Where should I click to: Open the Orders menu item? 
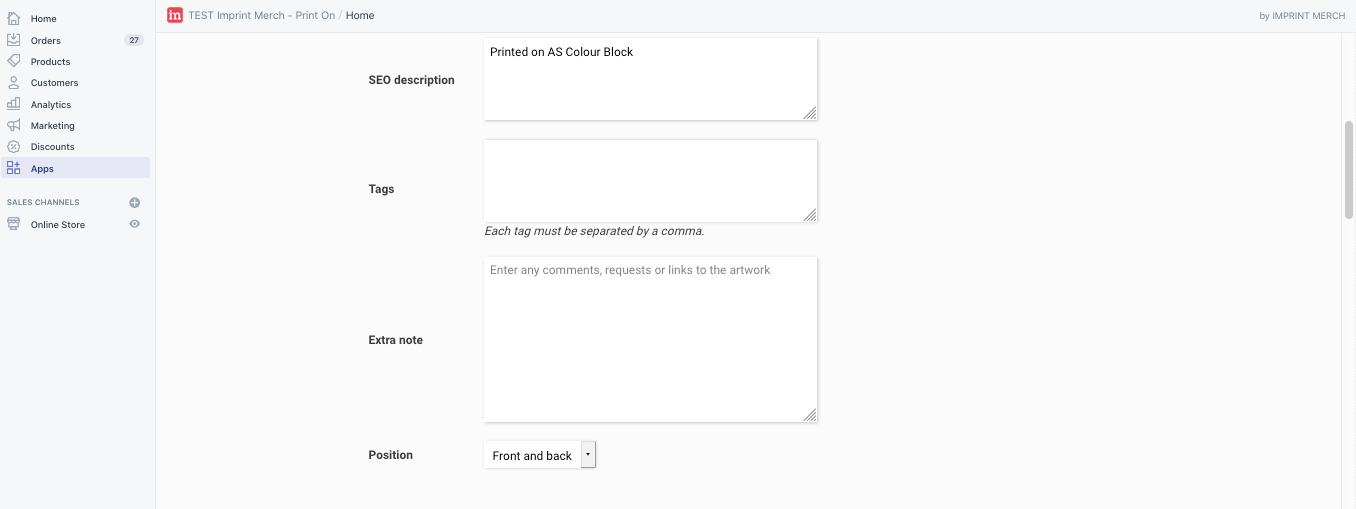point(46,41)
